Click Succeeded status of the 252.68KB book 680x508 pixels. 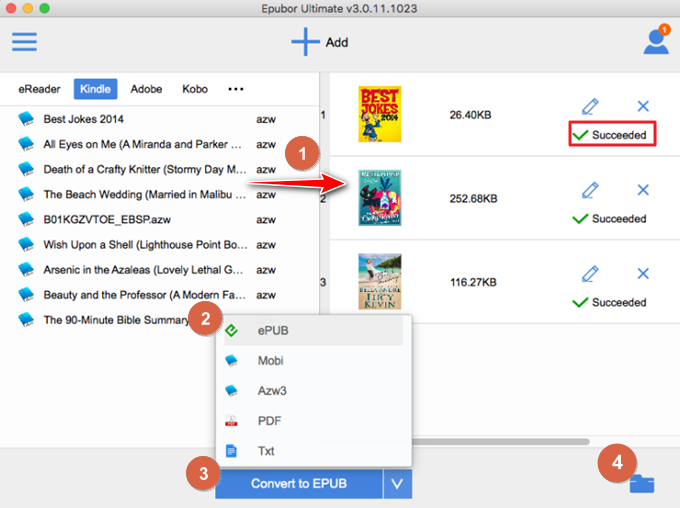[x=610, y=219]
